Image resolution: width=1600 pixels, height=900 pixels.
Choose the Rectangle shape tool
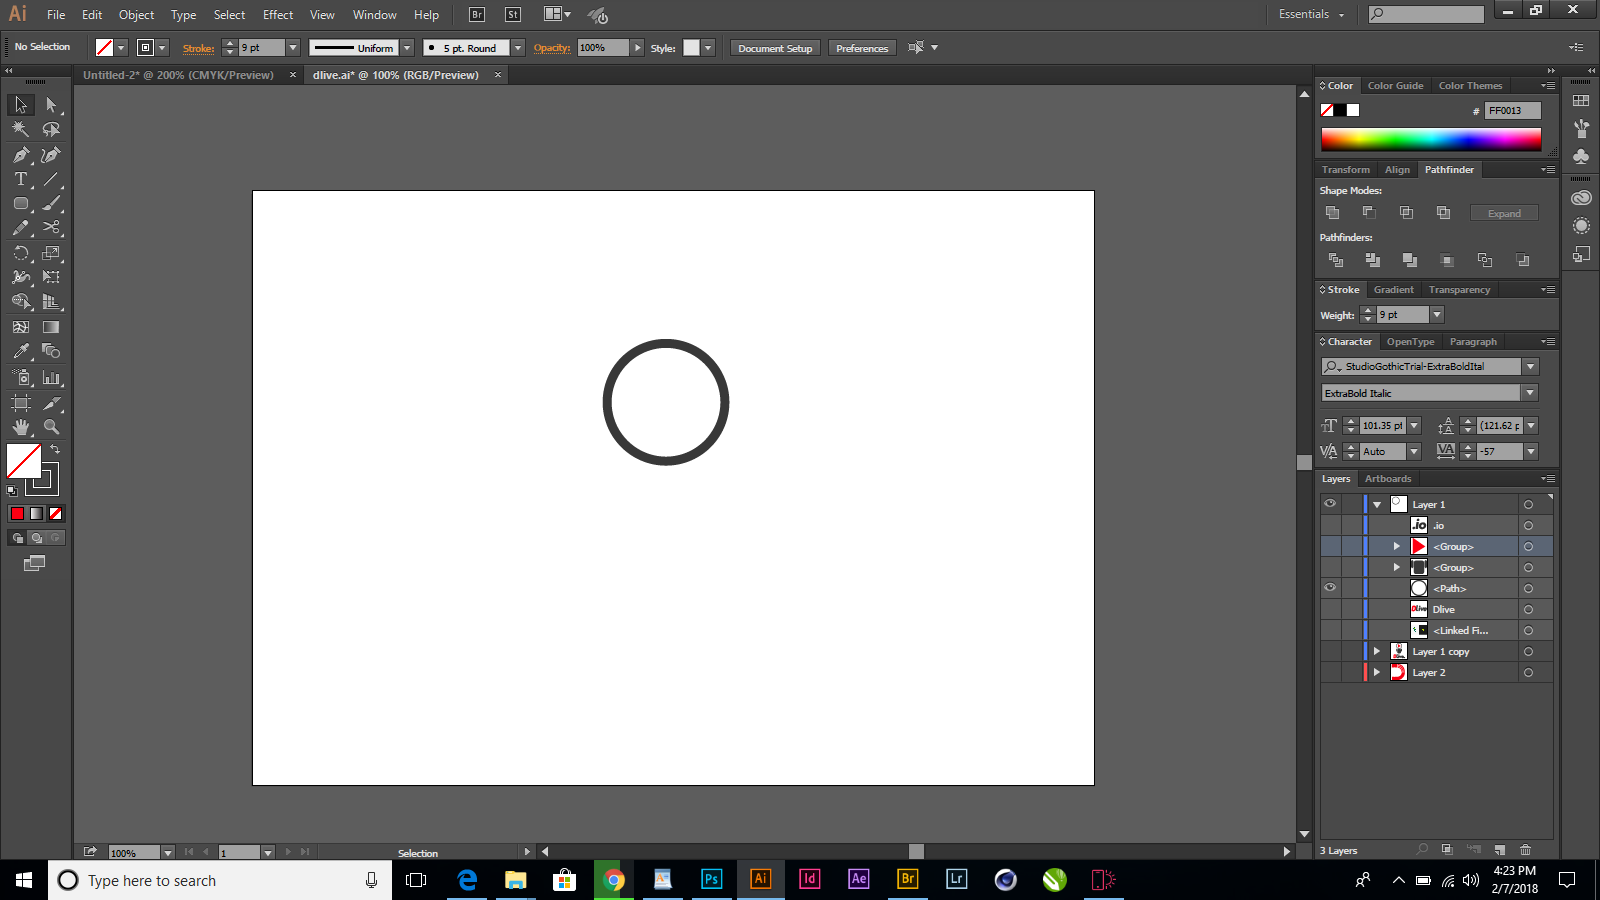(x=20, y=203)
